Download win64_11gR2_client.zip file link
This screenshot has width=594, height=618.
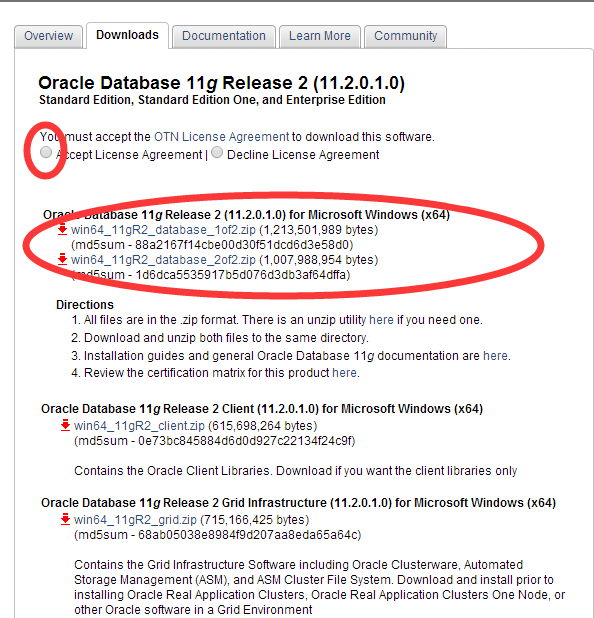139,426
